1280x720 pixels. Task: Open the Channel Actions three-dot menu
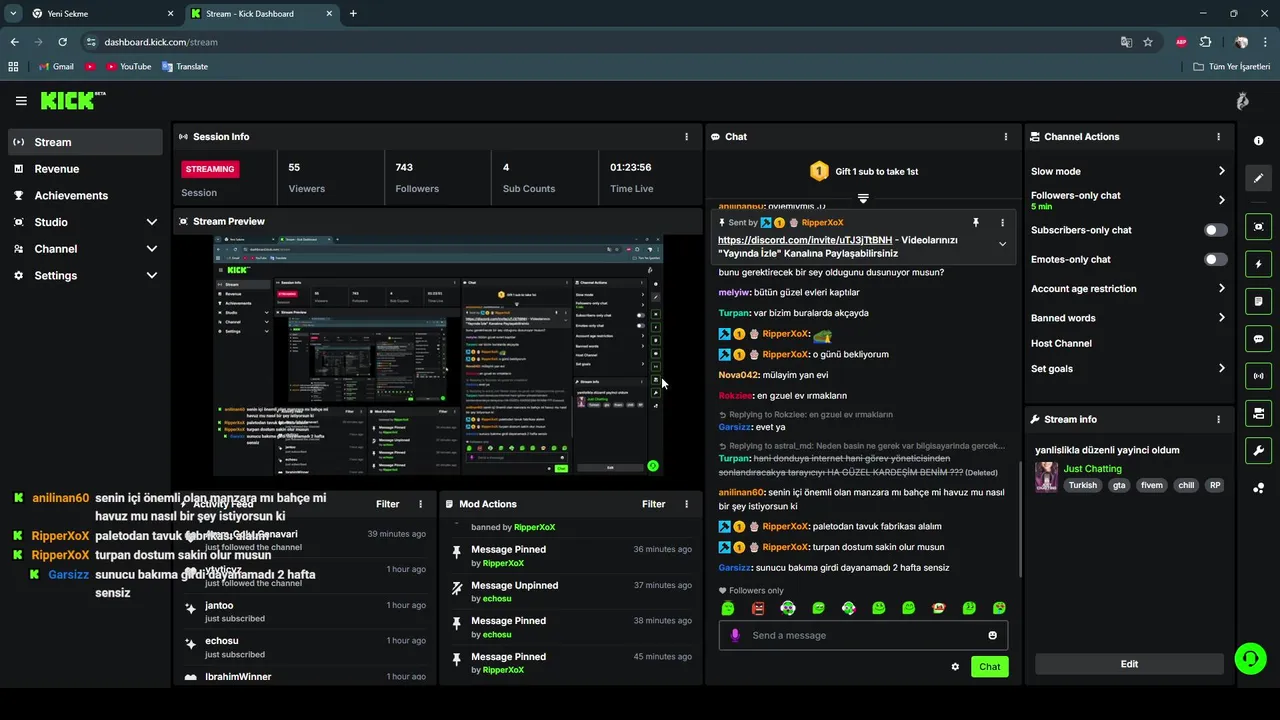click(x=1218, y=137)
